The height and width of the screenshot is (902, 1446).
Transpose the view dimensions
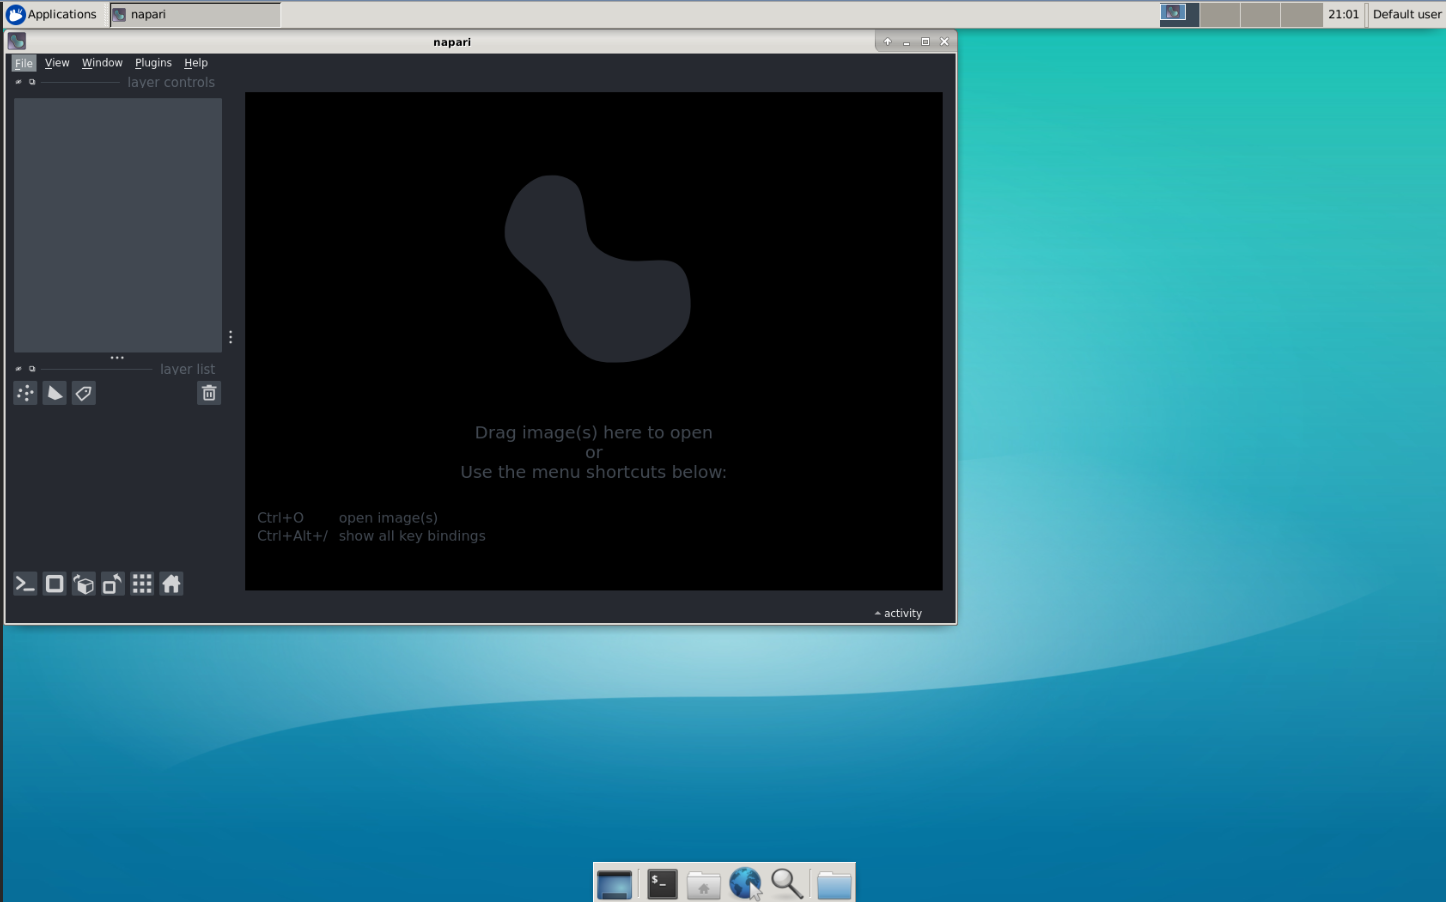click(x=112, y=583)
